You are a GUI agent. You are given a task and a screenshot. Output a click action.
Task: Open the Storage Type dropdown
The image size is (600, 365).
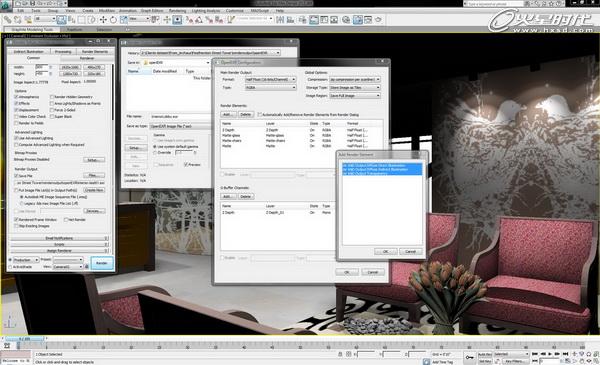coord(354,88)
